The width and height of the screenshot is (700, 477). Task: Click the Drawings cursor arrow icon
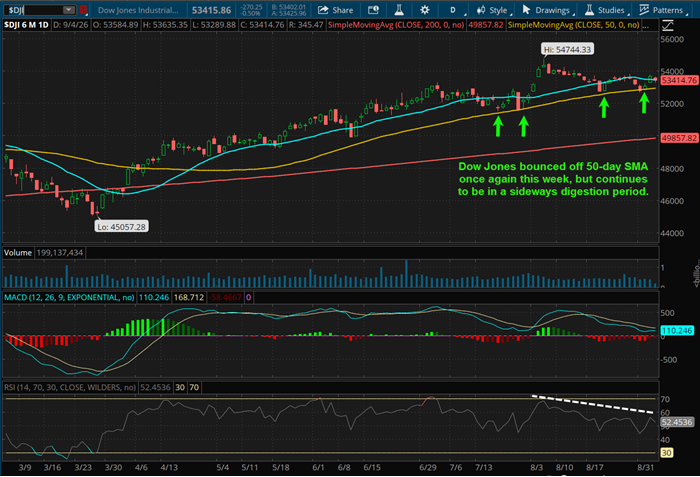coord(526,9)
